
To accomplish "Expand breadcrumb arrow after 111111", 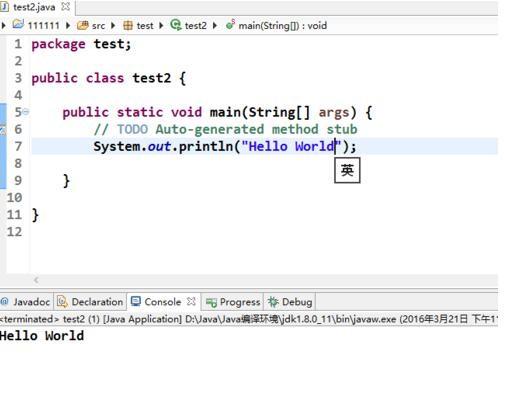I will click(68, 25).
